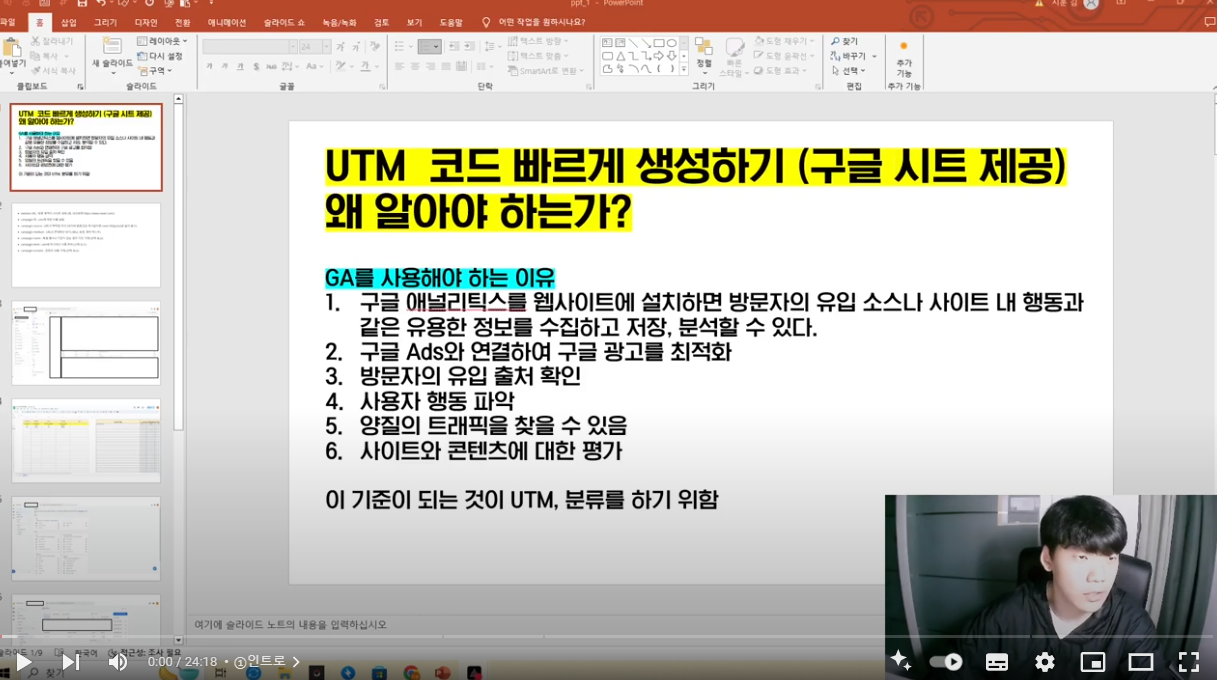This screenshot has width=1217, height=680.
Task: Click the sparkle AI icon in player
Action: (x=900, y=660)
